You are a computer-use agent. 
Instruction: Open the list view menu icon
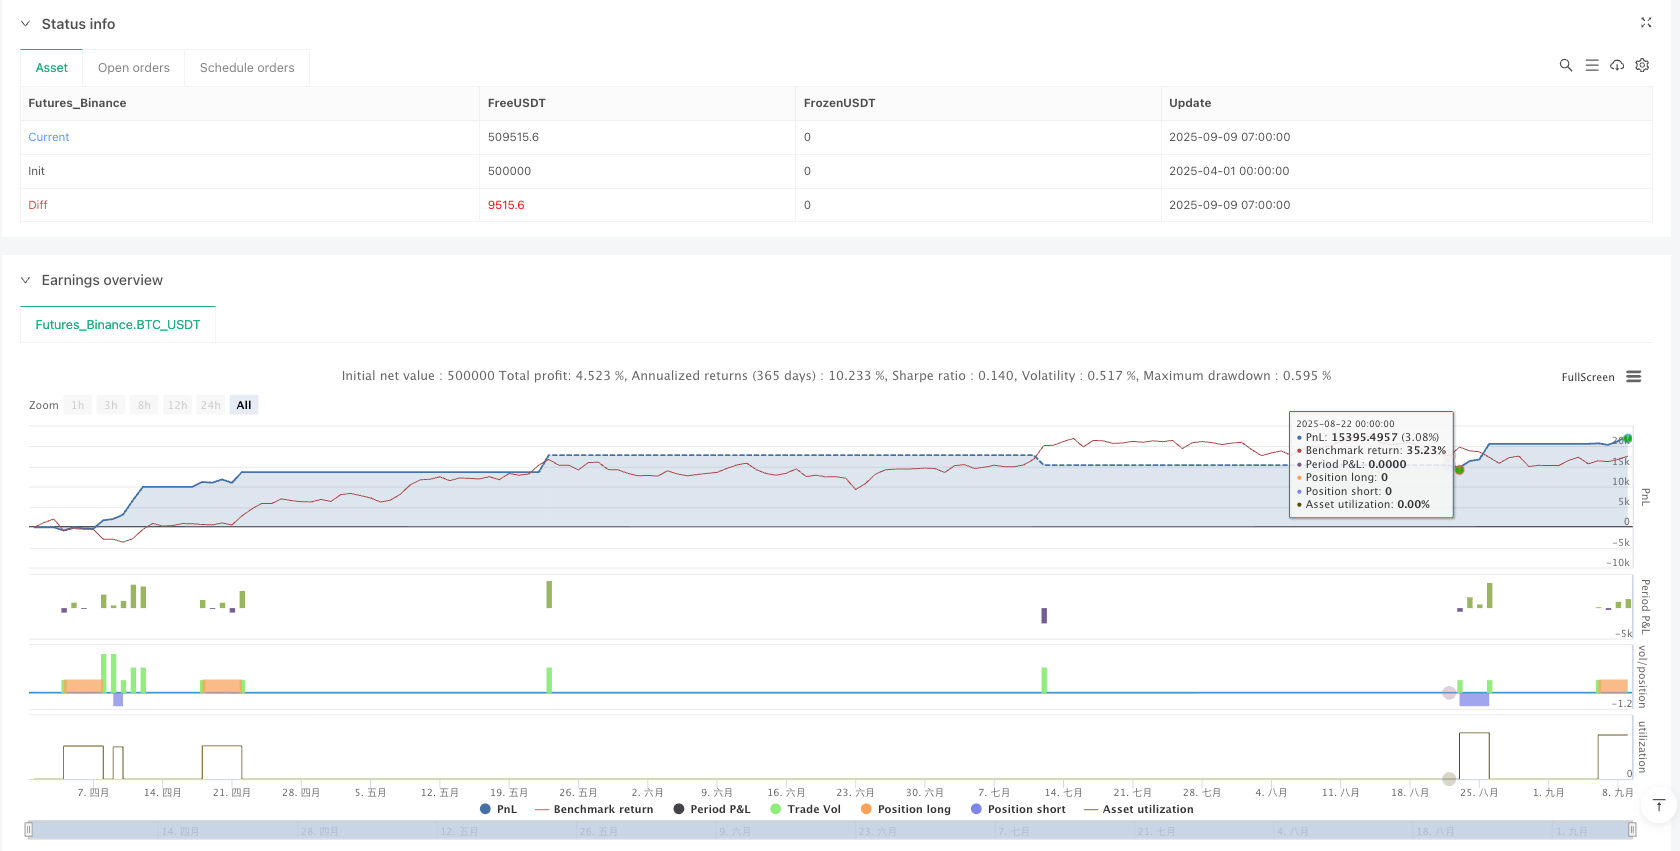pyautogui.click(x=1592, y=65)
